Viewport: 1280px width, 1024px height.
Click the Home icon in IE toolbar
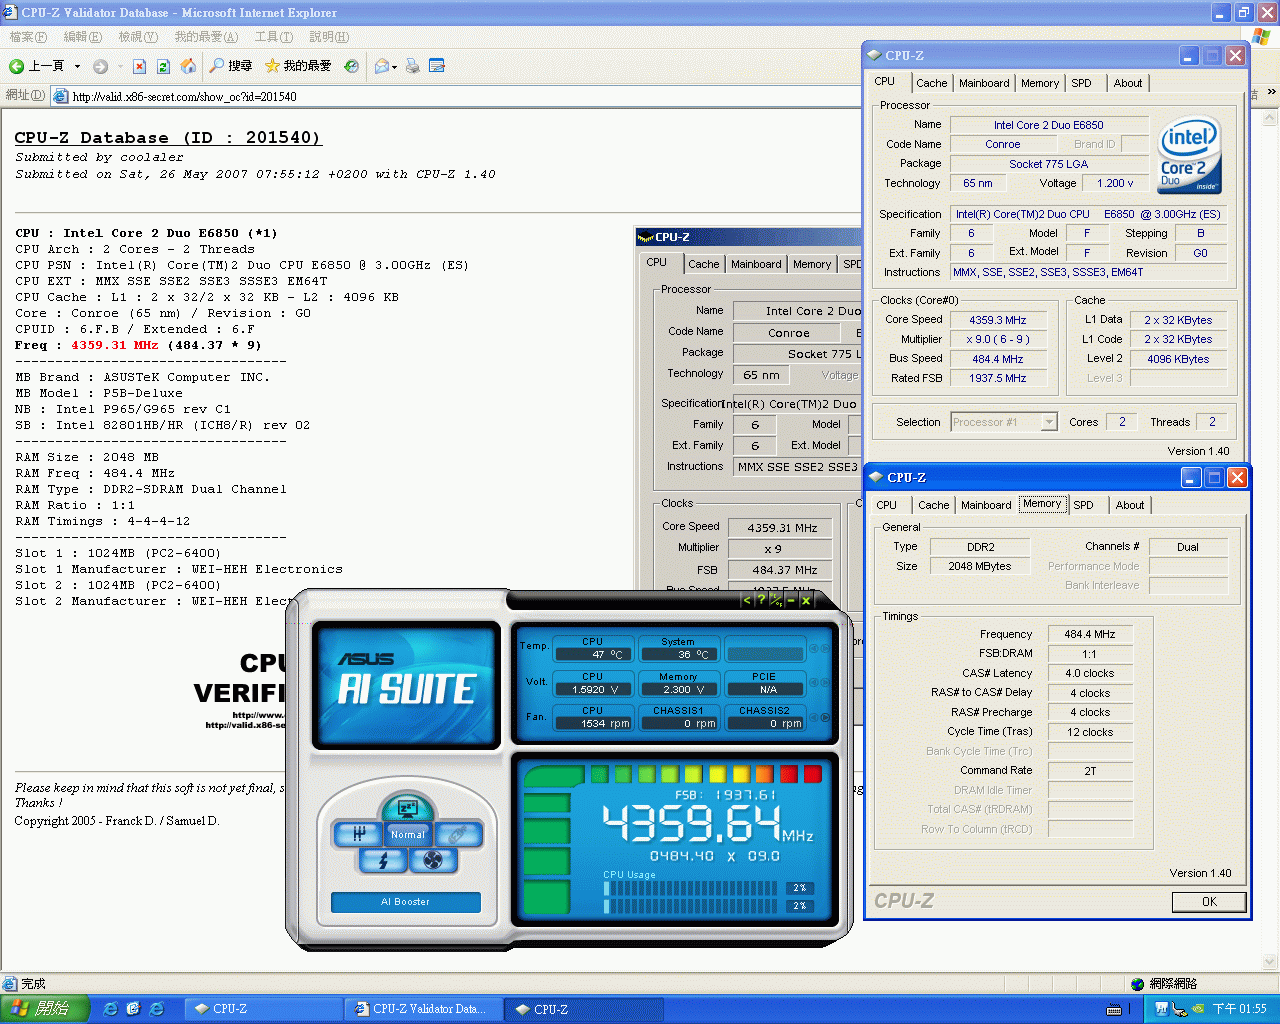(x=188, y=66)
